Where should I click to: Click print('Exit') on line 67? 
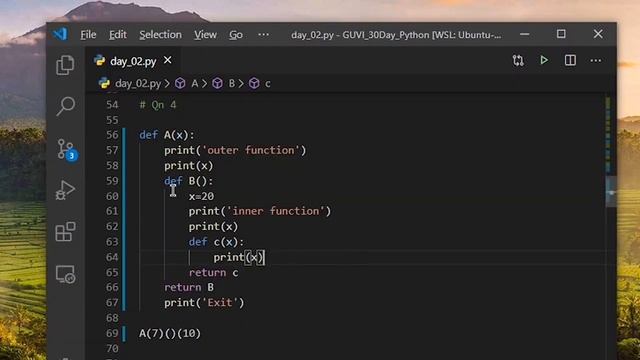pyautogui.click(x=204, y=303)
